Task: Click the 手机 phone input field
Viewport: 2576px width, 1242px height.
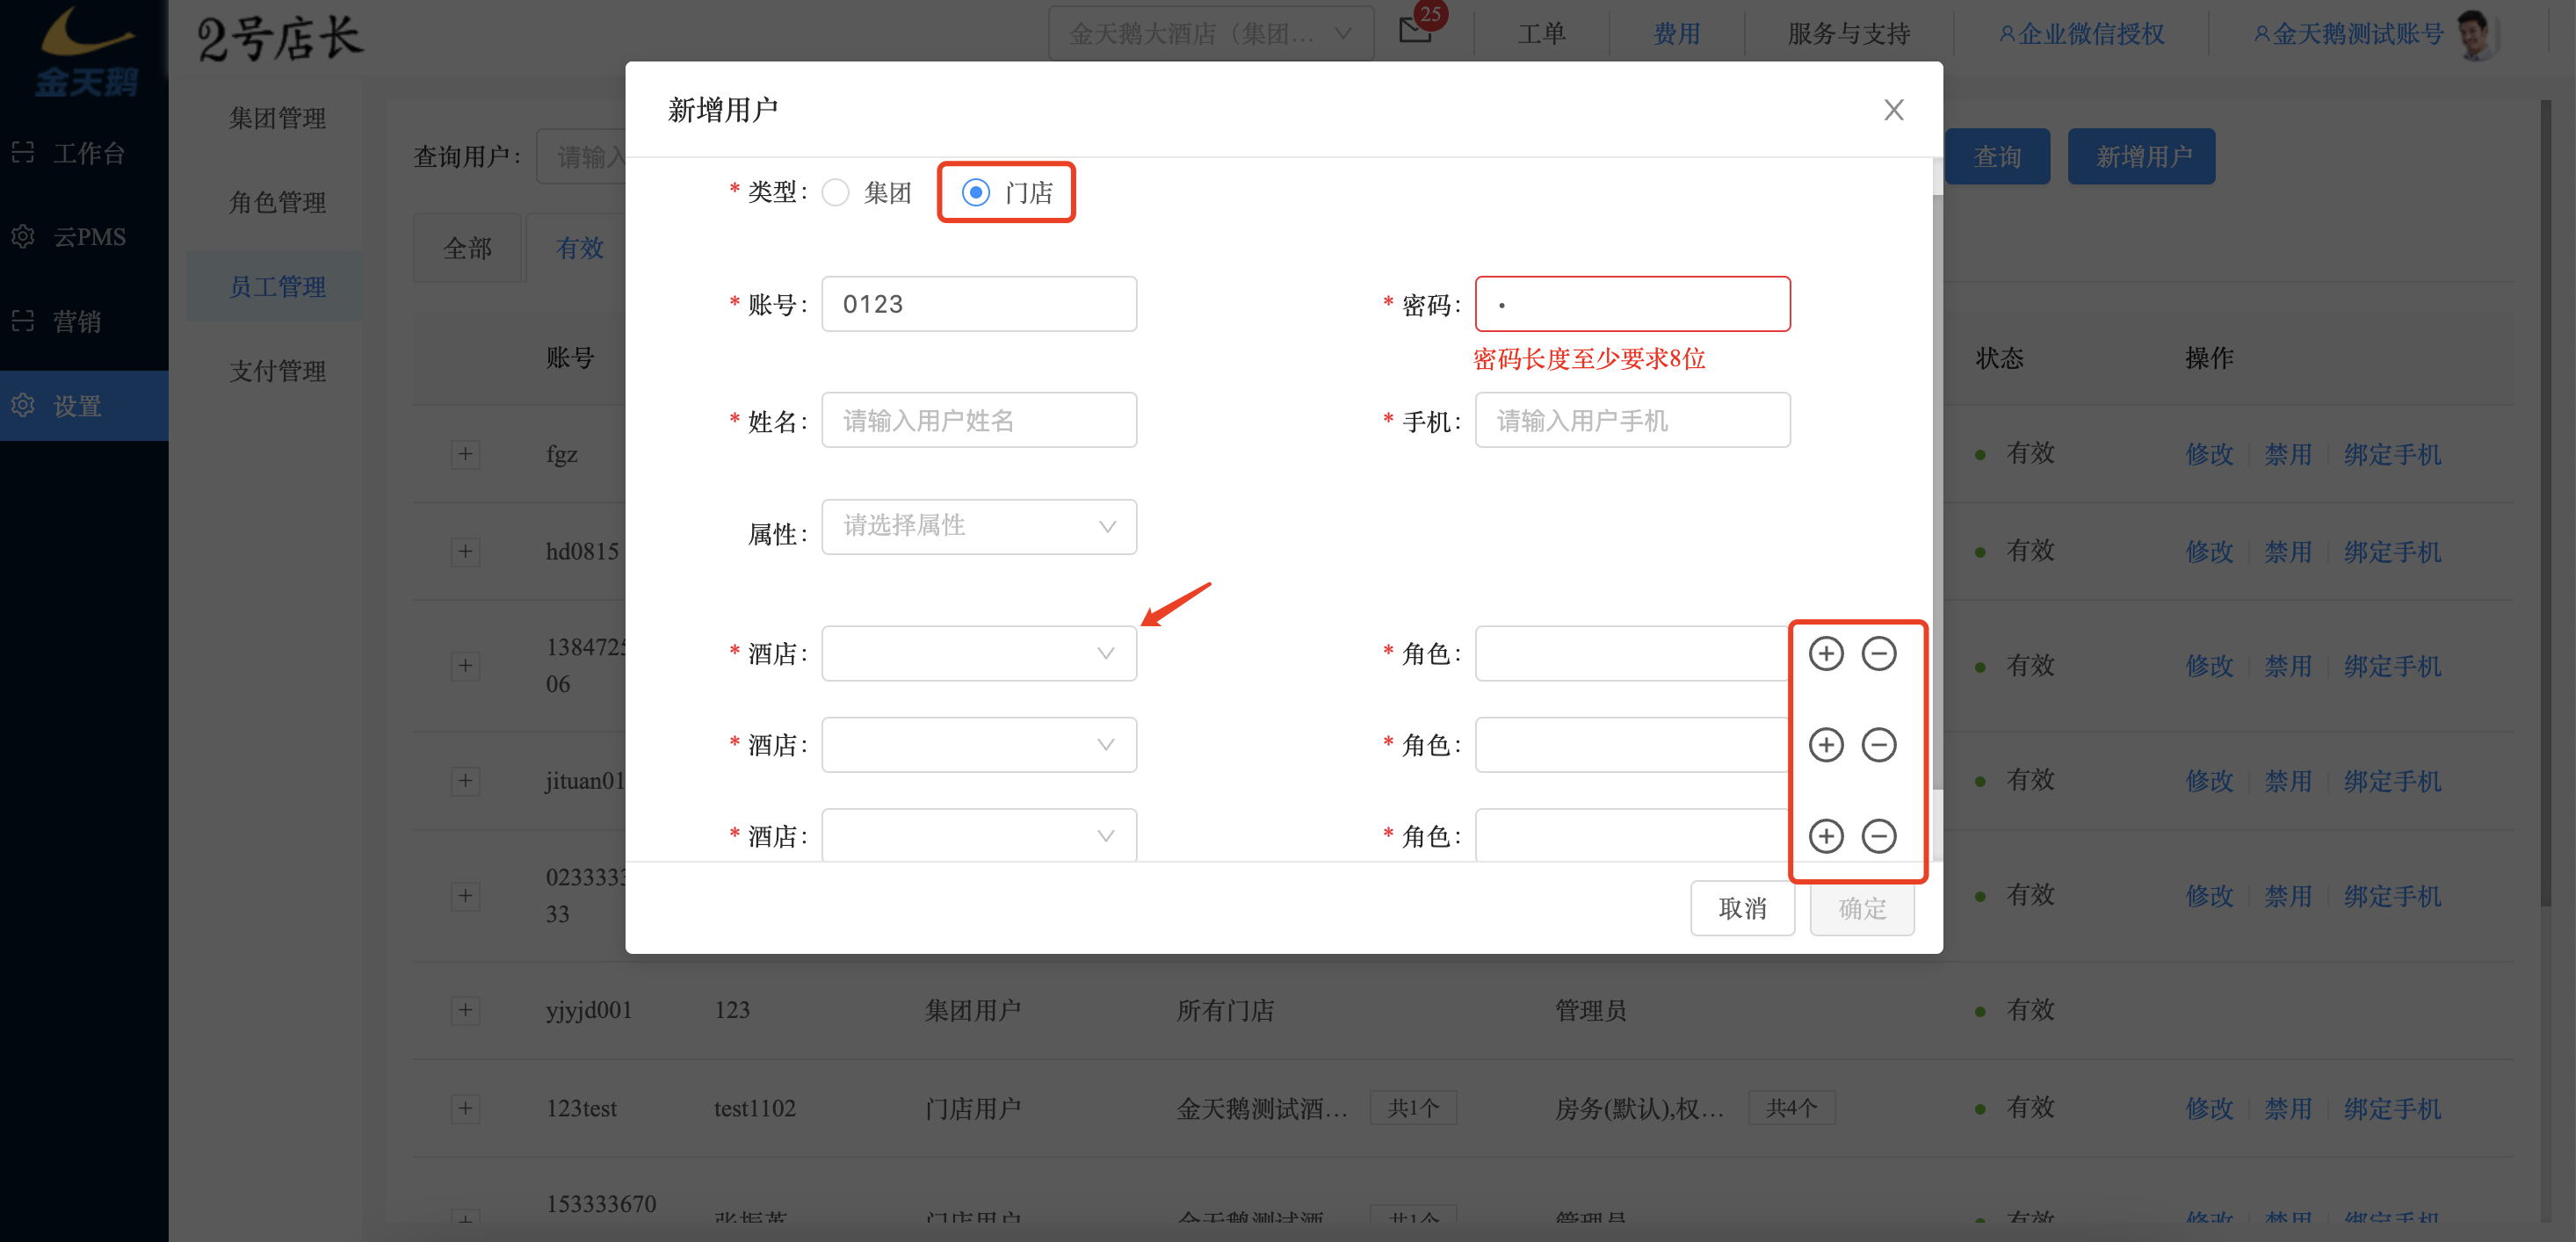Action: coord(1632,420)
